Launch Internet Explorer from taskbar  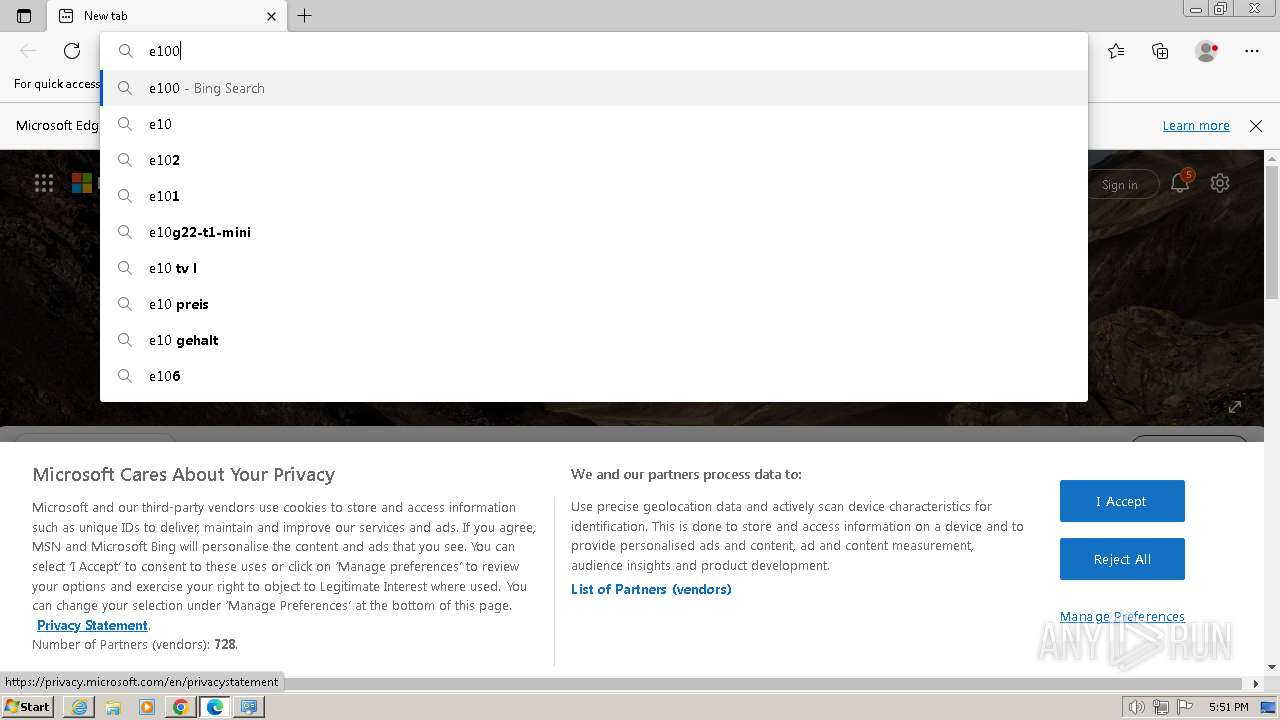[79, 707]
